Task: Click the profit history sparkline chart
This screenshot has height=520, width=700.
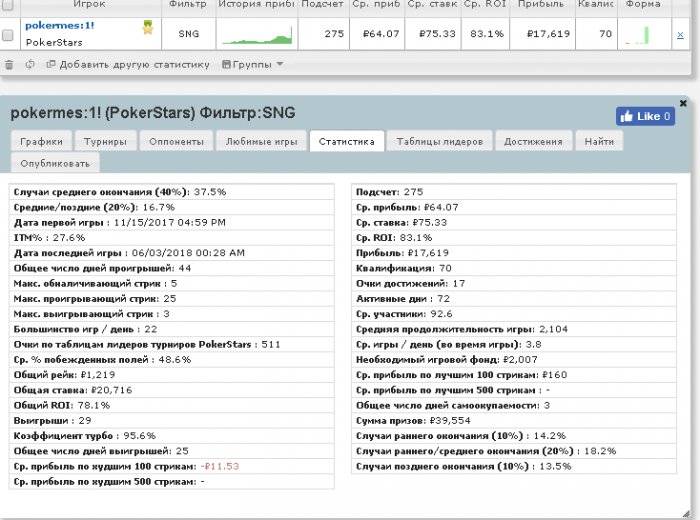Action: click(257, 35)
